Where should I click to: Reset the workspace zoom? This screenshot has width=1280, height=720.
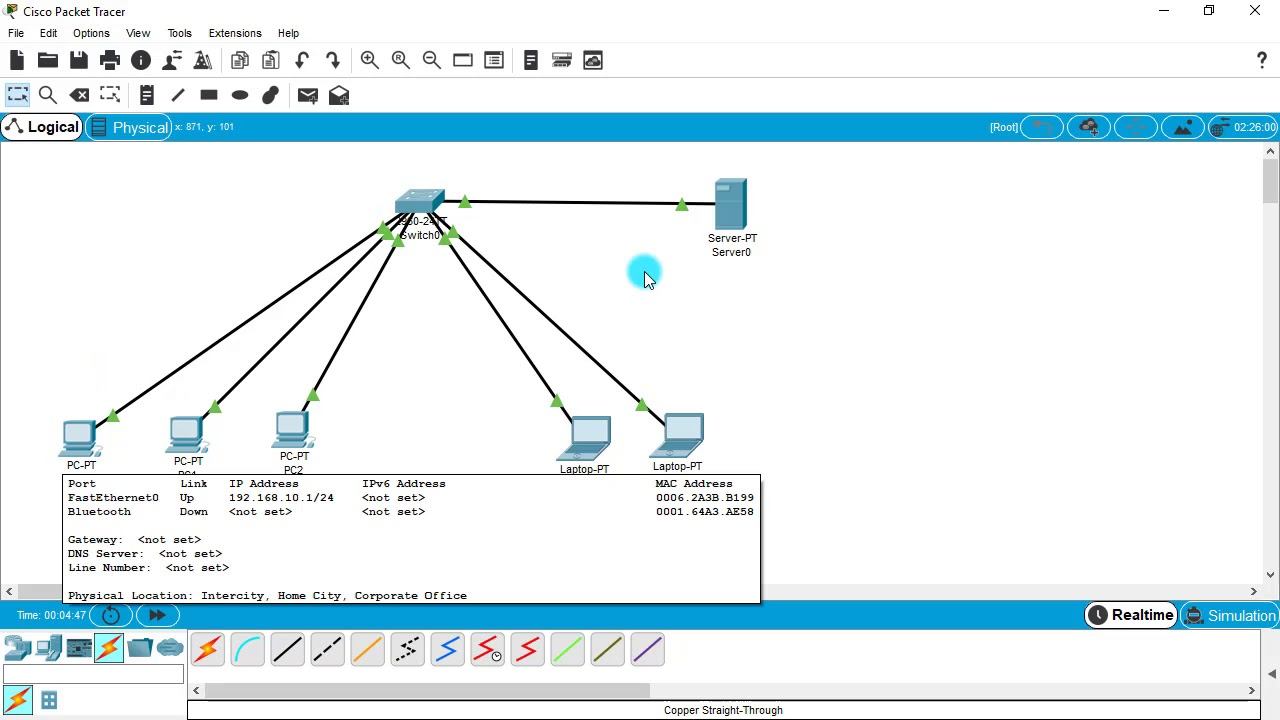click(401, 60)
